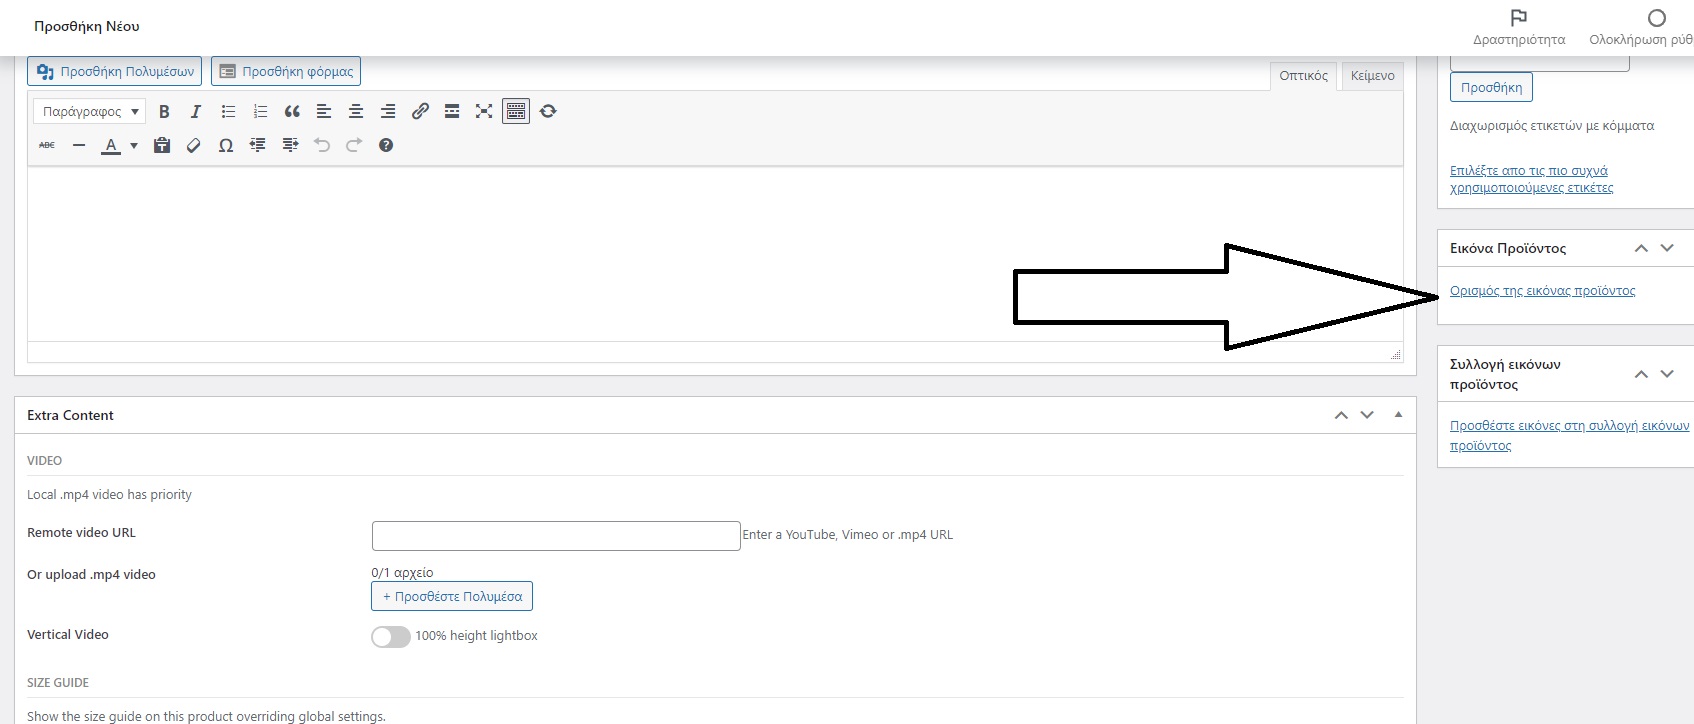Screen dimensions: 1694x724
Task: Open the Δραστηριότητα flag panel
Action: [x=1519, y=27]
